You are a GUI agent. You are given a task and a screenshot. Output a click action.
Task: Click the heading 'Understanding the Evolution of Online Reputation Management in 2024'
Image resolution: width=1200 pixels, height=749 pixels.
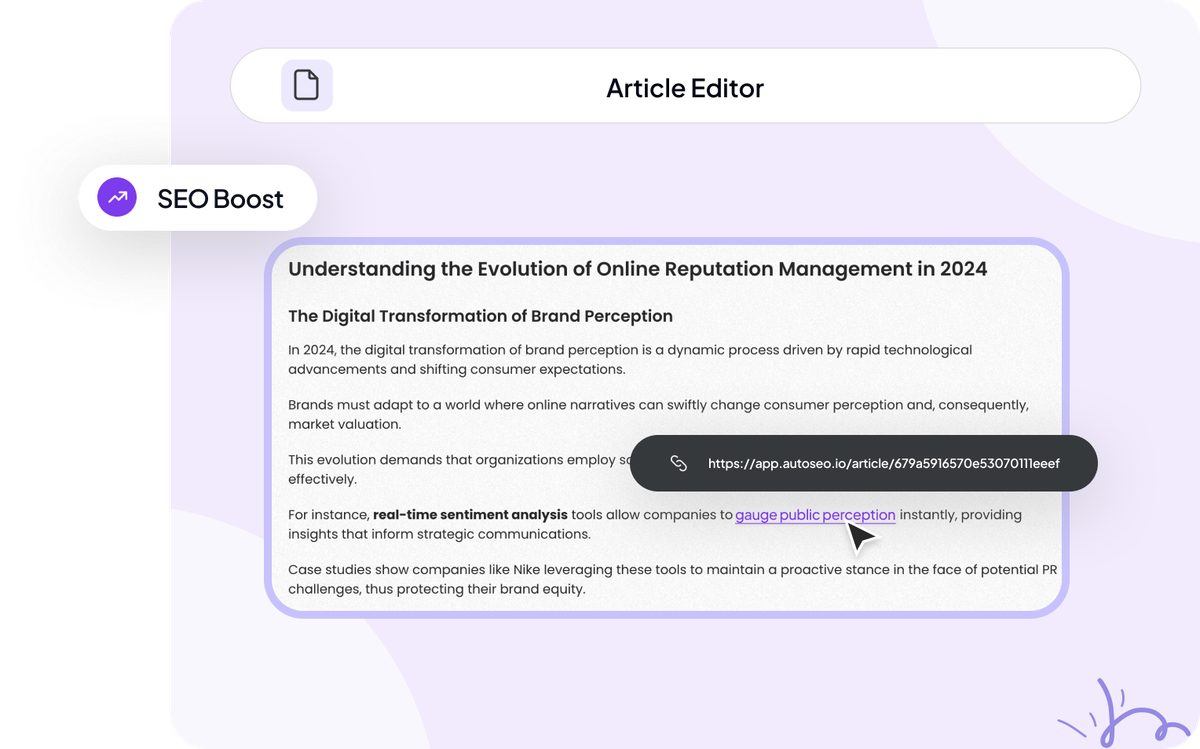637,269
